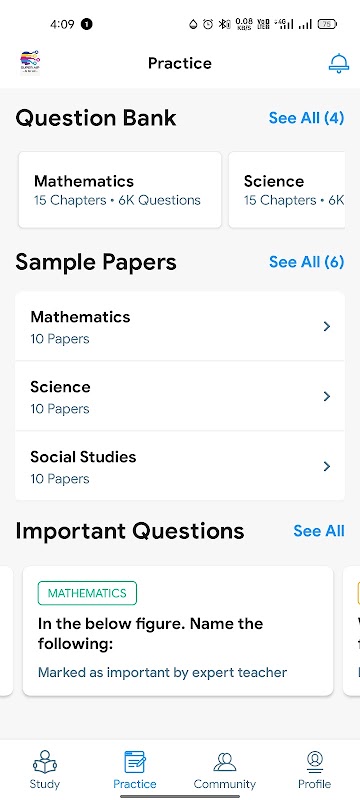This screenshot has width=360, height=800.
Task: Open the Profile tab icon
Action: [x=315, y=762]
